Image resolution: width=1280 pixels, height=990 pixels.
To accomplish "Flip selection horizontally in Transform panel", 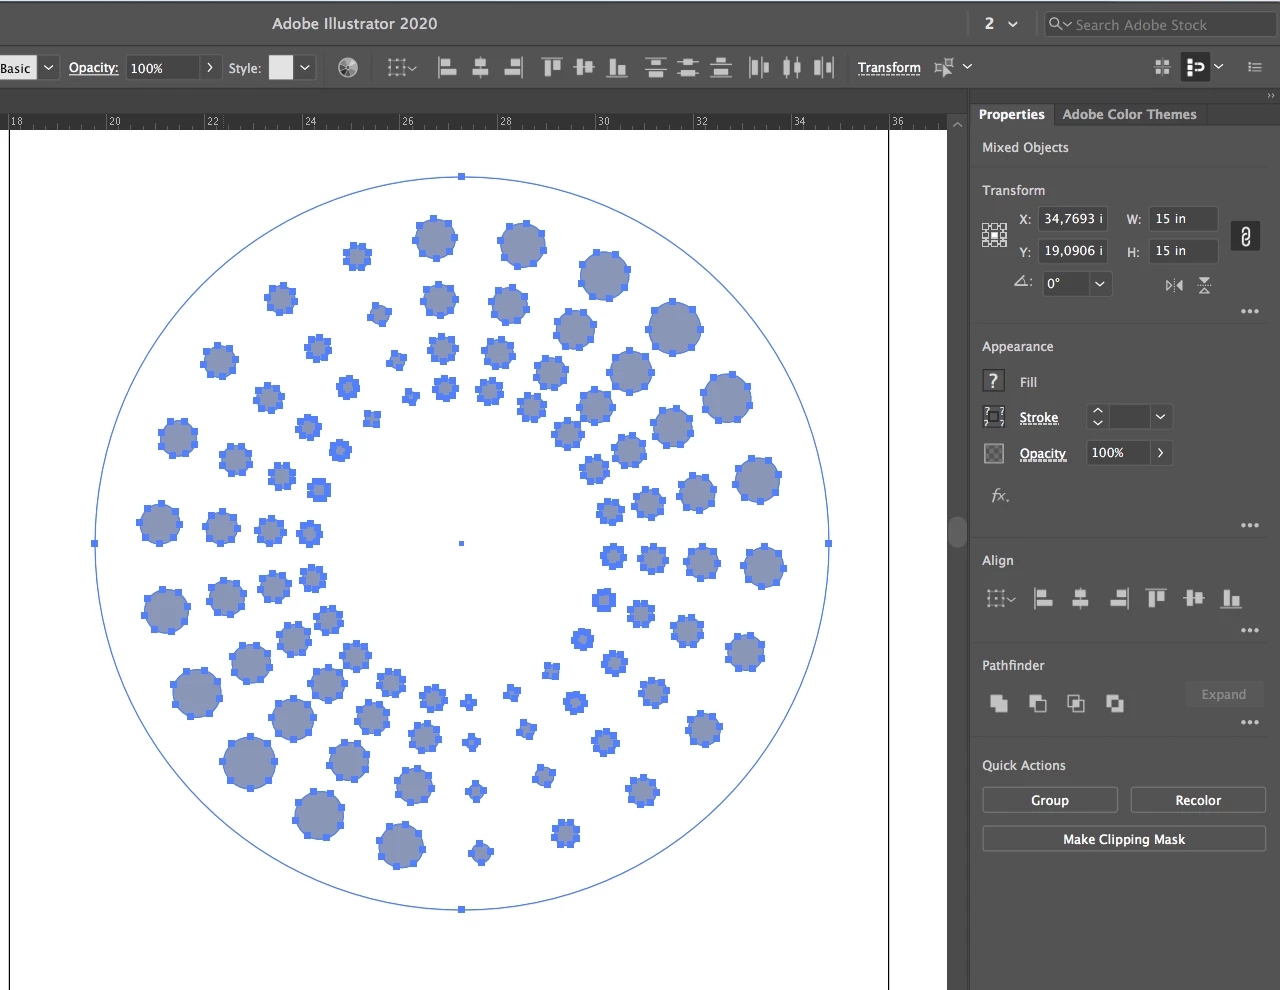I will [1174, 285].
